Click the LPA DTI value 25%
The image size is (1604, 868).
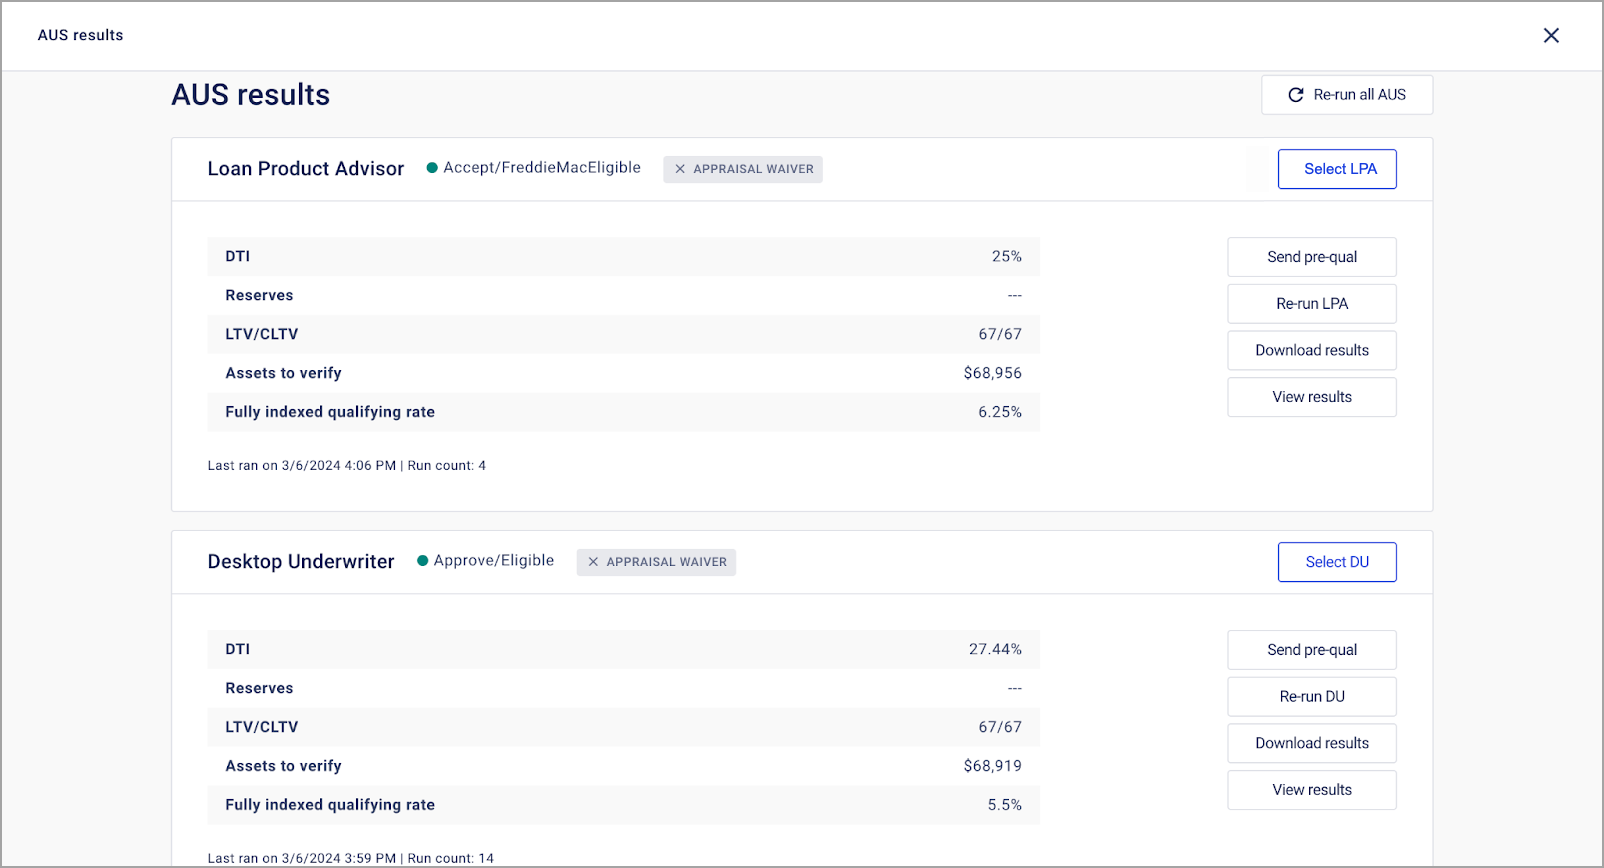click(x=1007, y=256)
